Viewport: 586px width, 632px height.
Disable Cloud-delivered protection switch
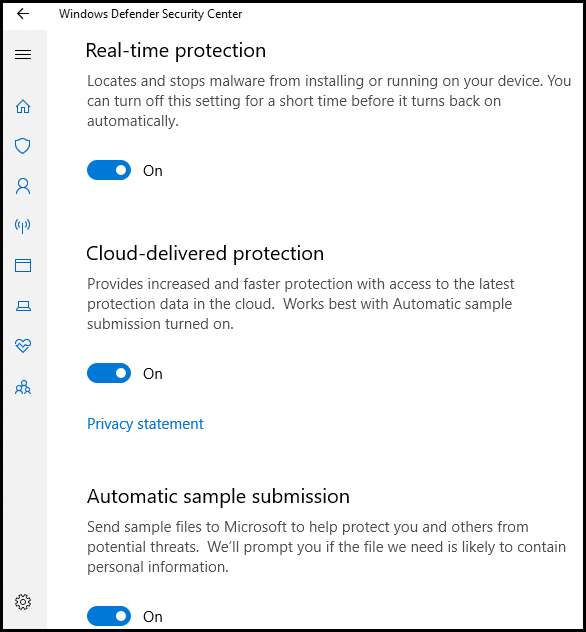109,373
